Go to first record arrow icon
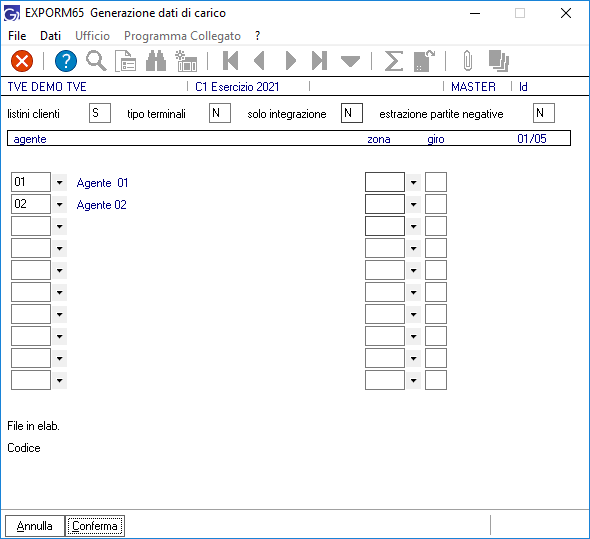Image resolution: width=590 pixels, height=539 pixels. 230,61
